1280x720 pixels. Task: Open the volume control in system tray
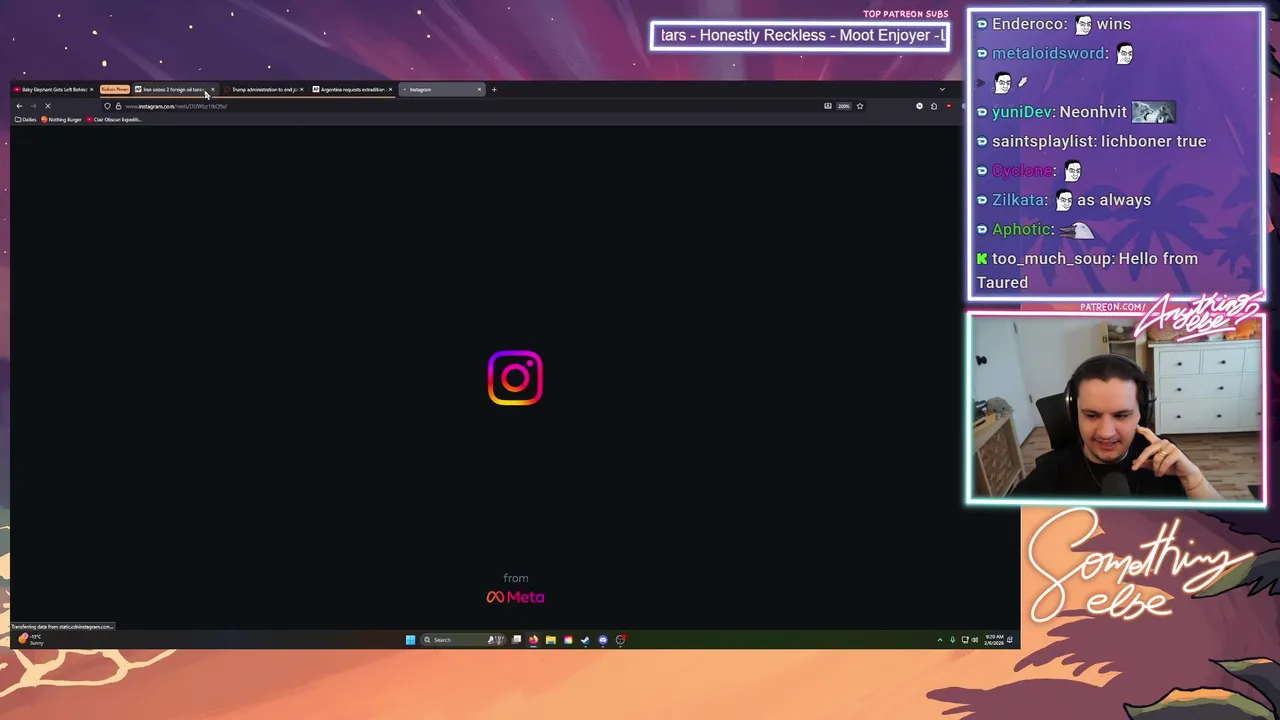975,640
